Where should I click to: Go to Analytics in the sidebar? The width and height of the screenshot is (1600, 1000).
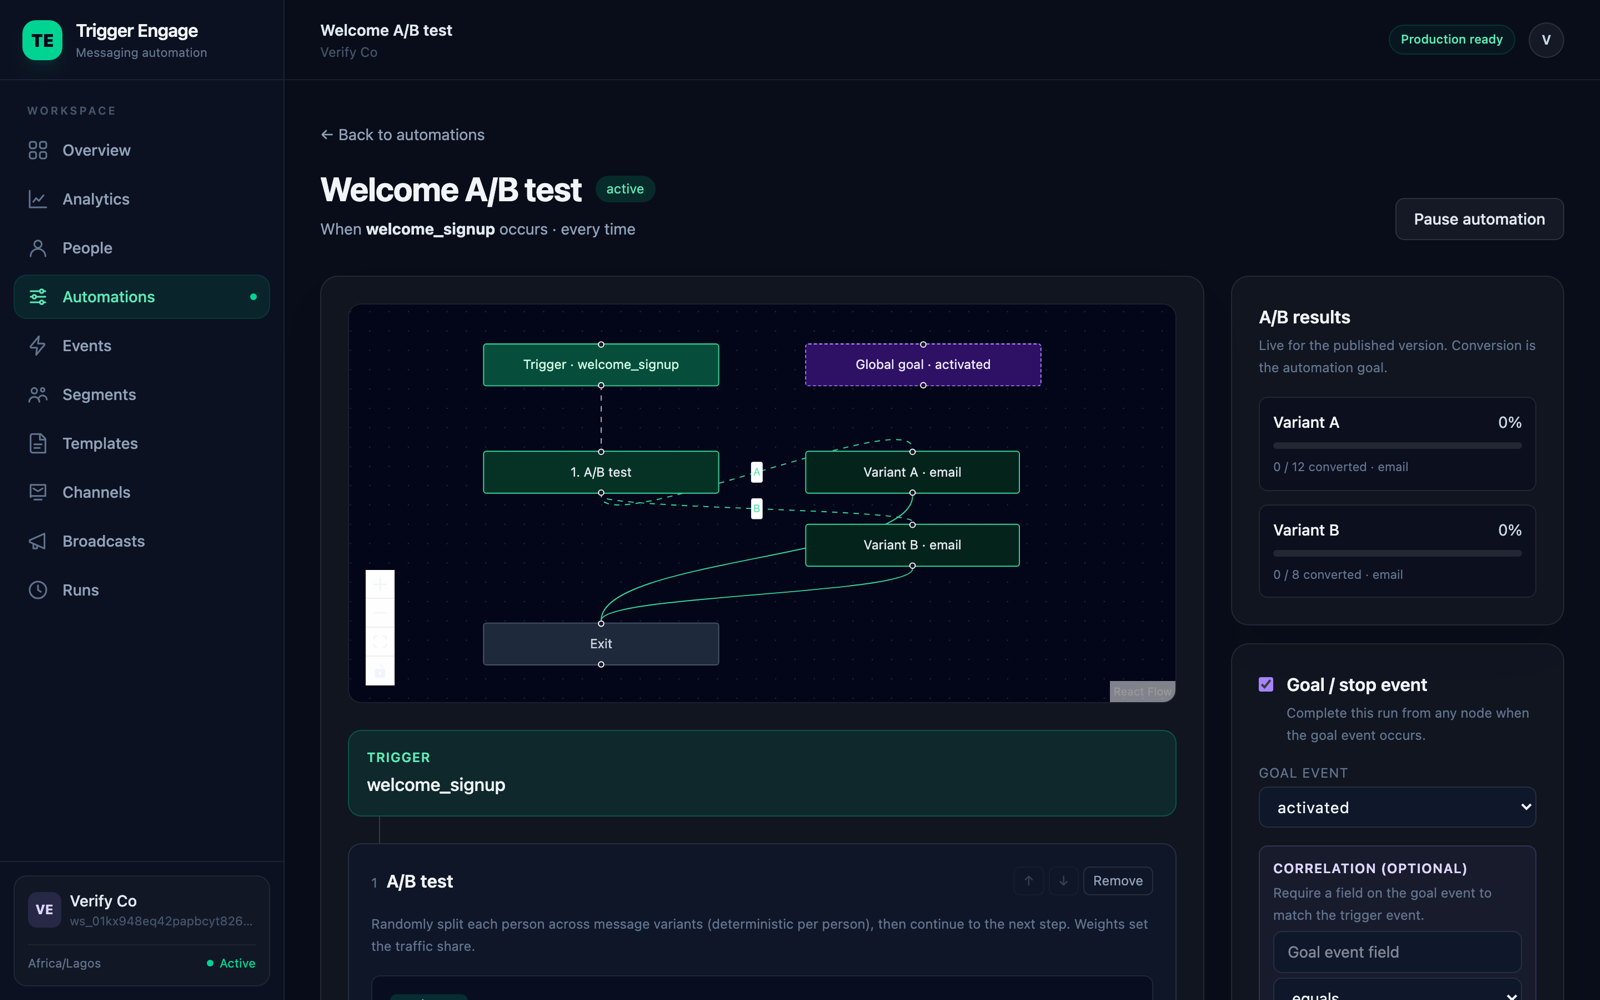(142, 199)
